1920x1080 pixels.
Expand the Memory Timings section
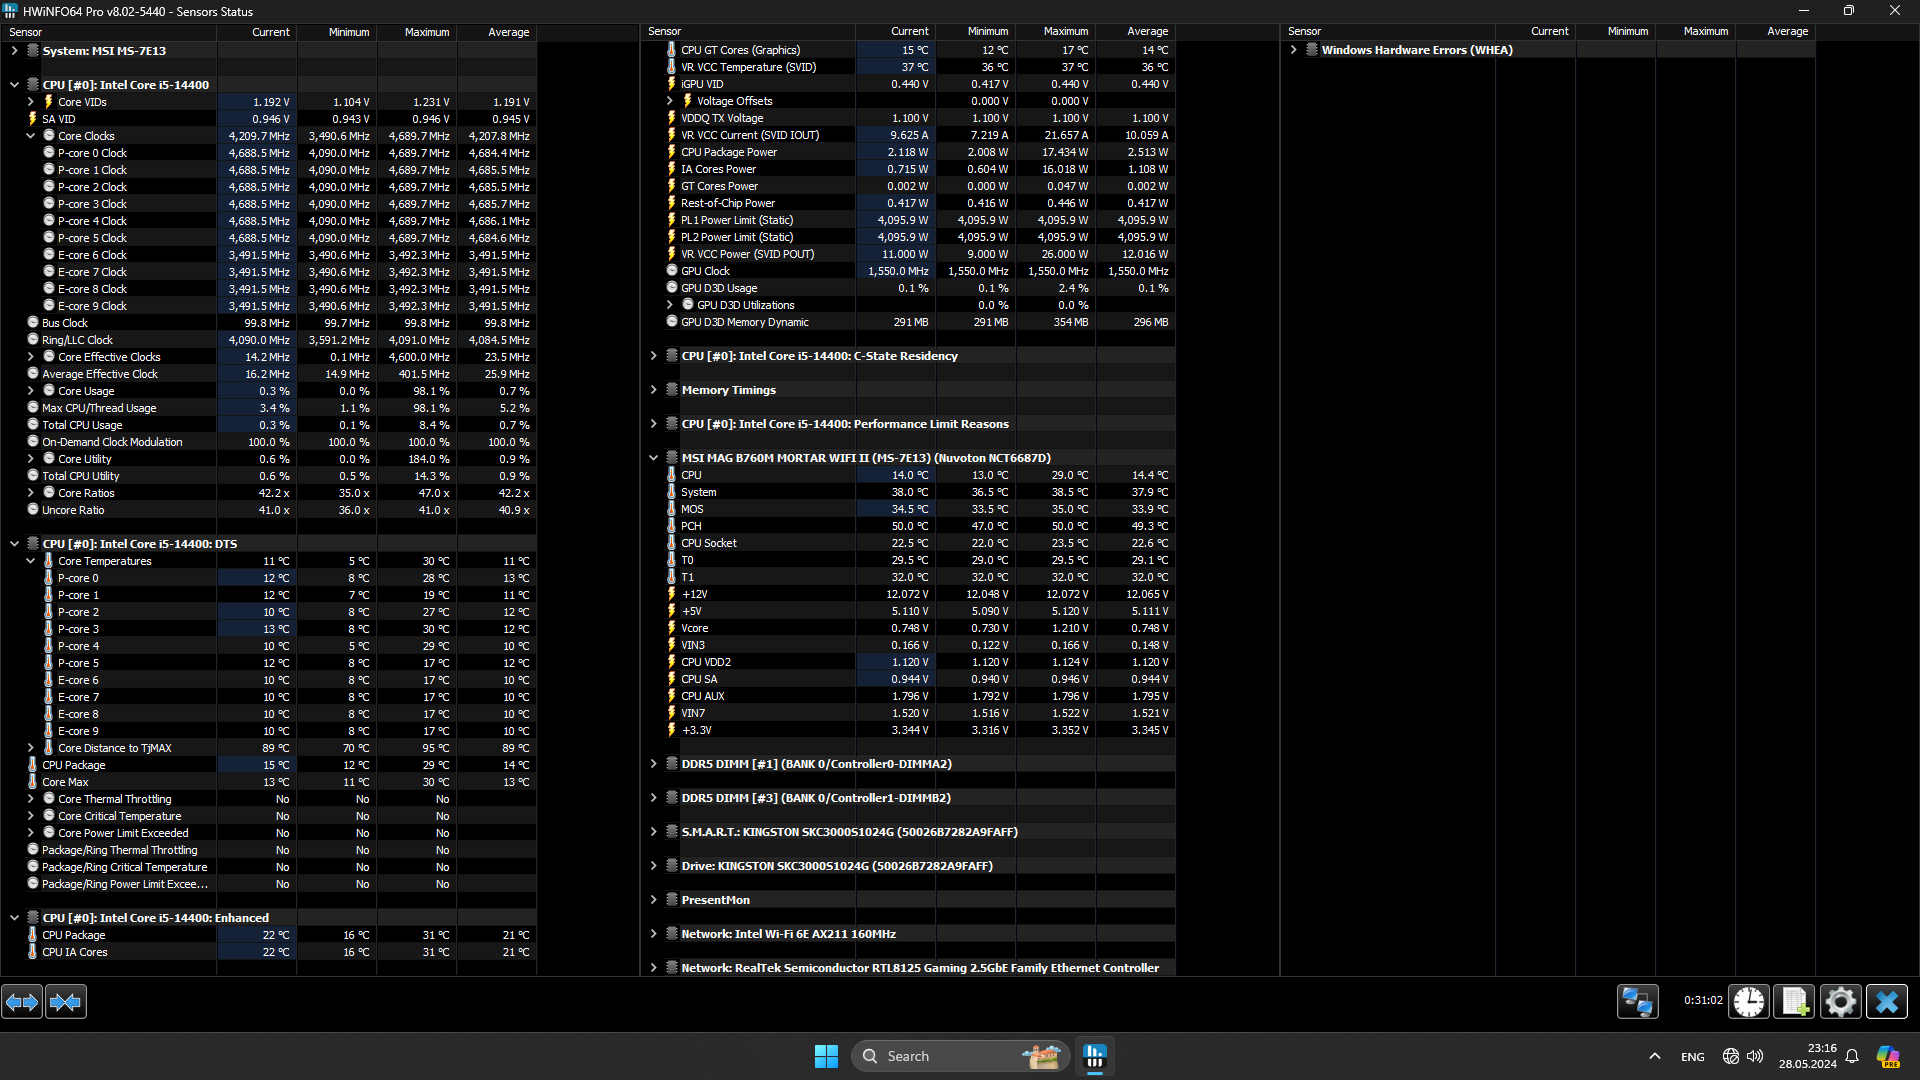click(x=653, y=390)
